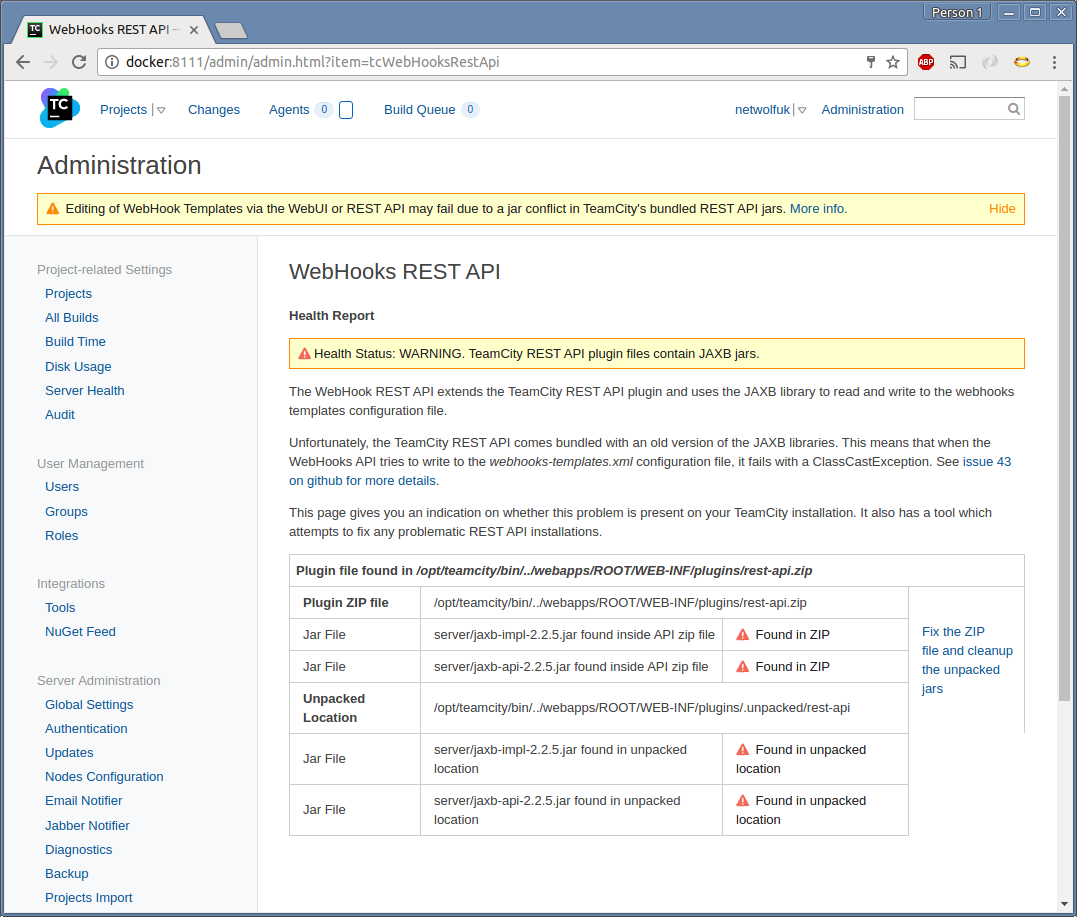Open the Agents page
This screenshot has height=917, width=1077.
[x=288, y=110]
